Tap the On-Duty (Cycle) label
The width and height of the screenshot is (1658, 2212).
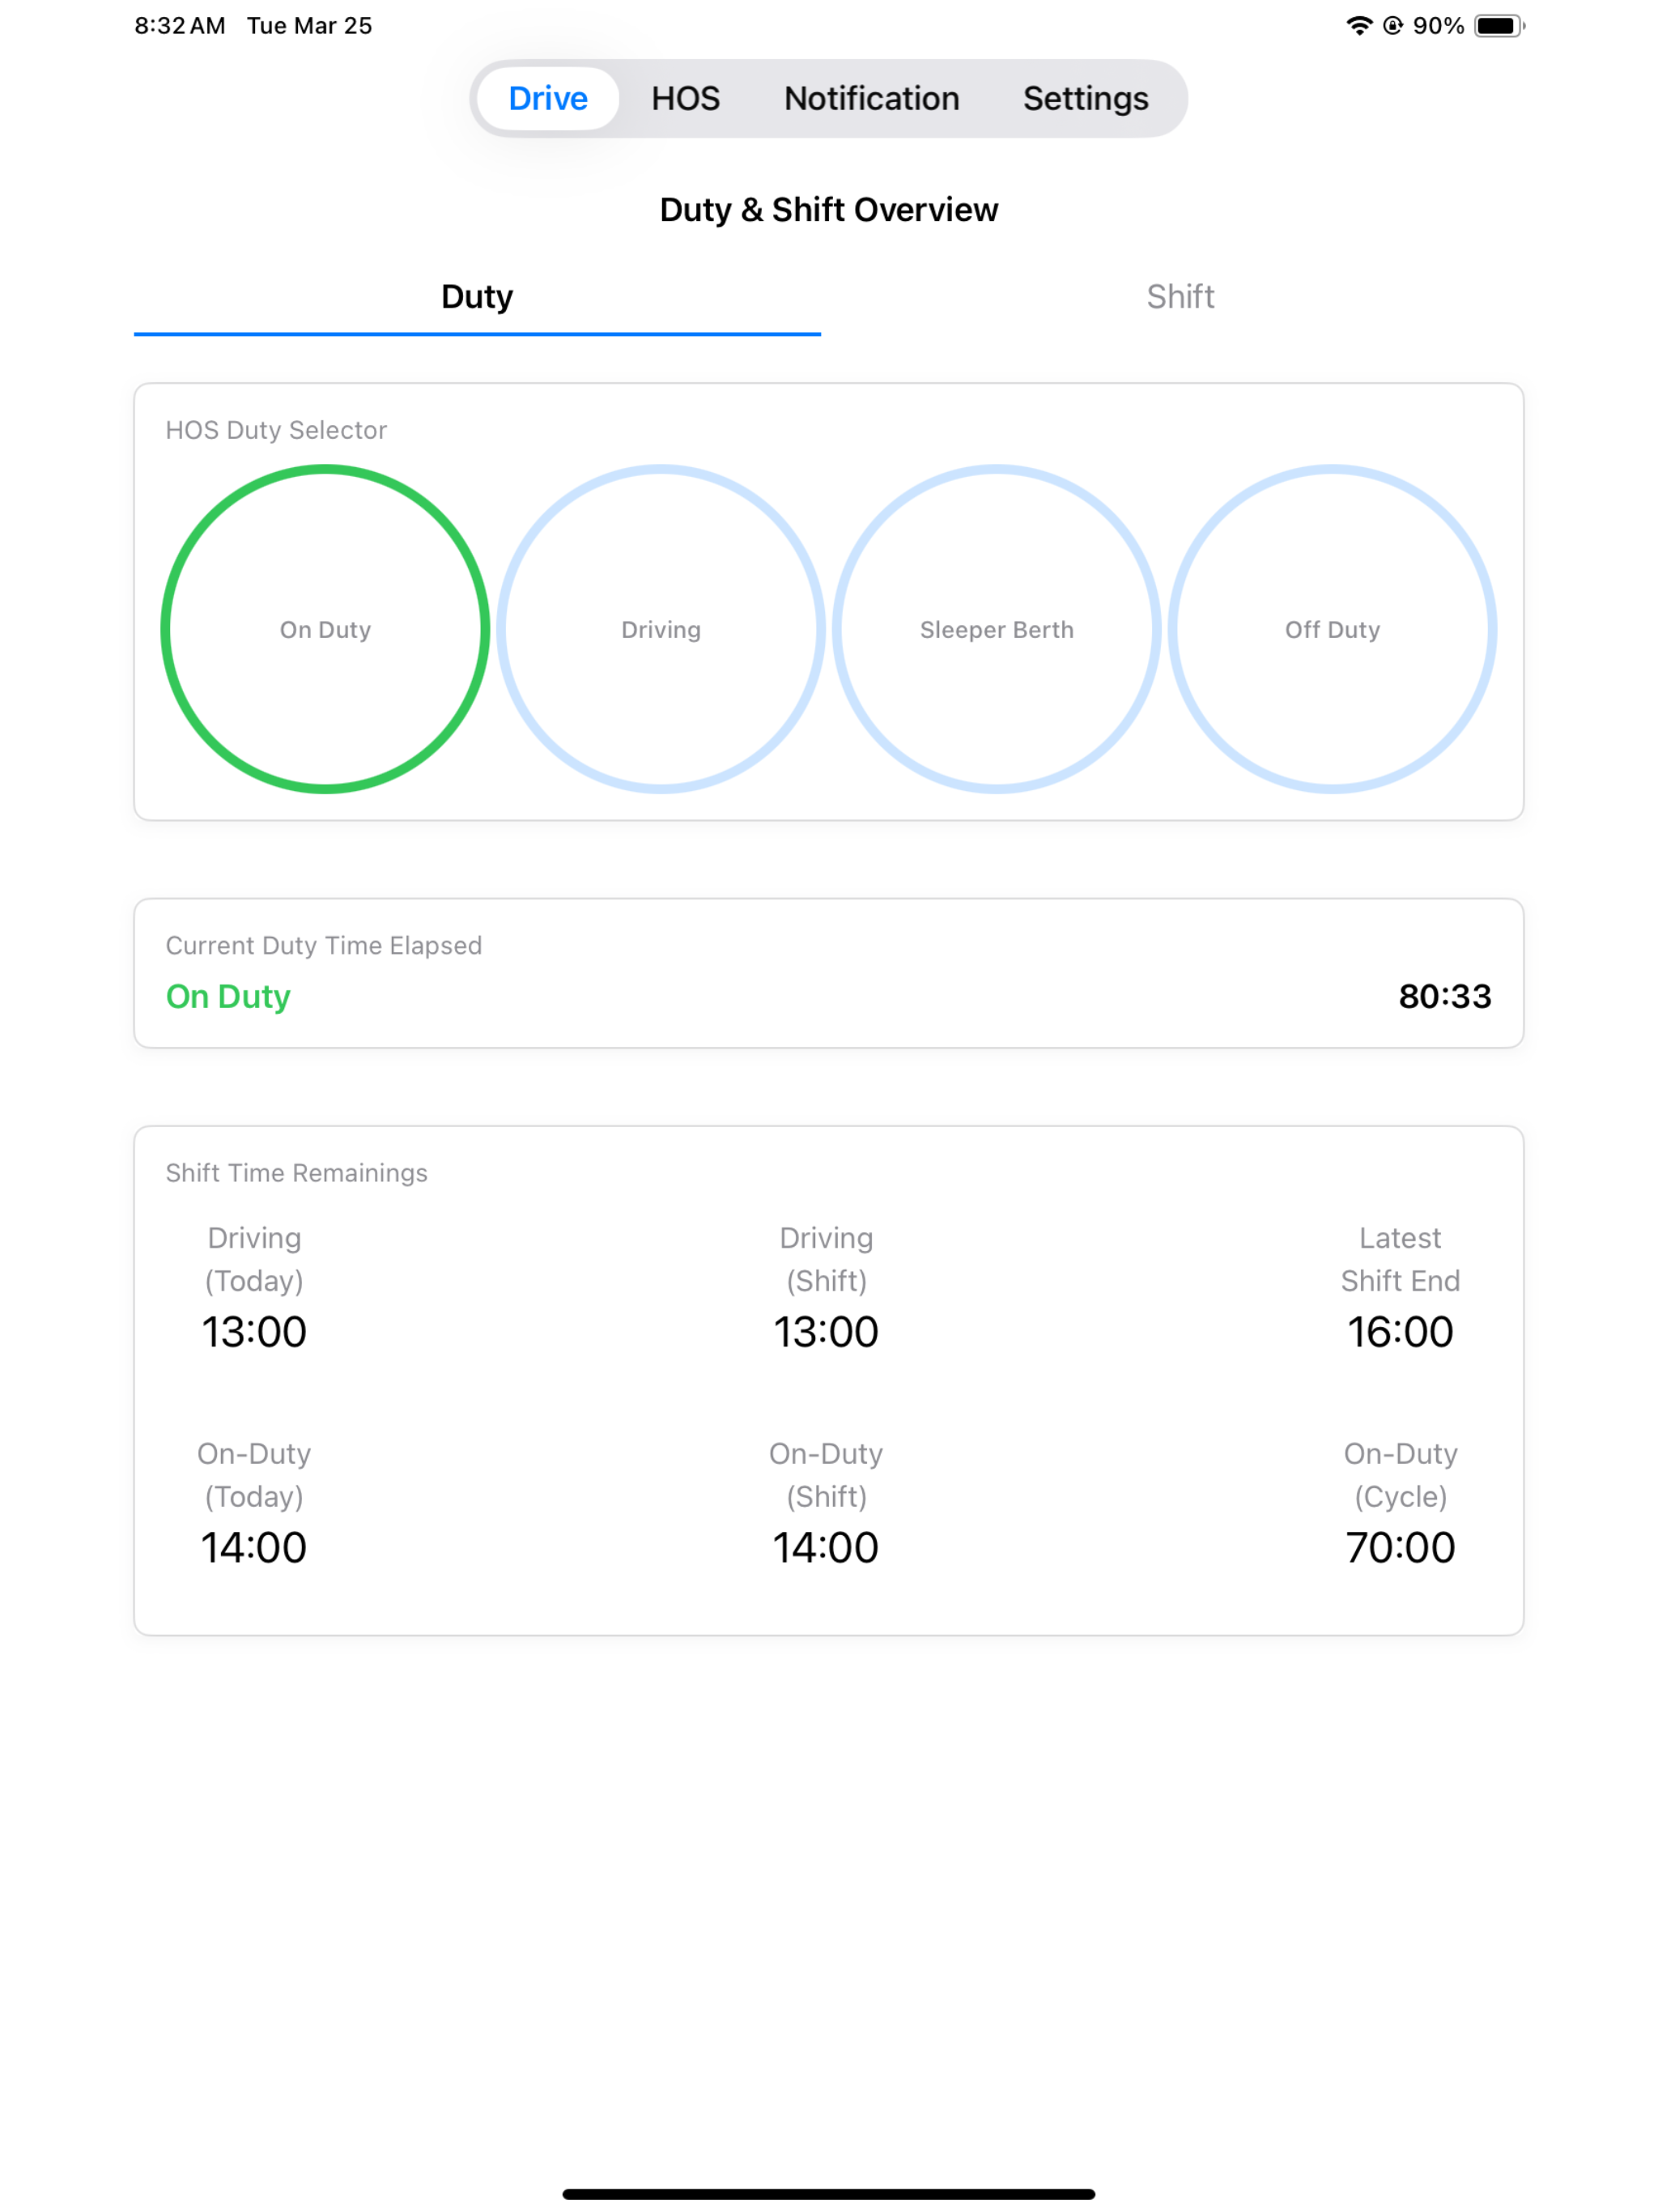(1400, 1475)
